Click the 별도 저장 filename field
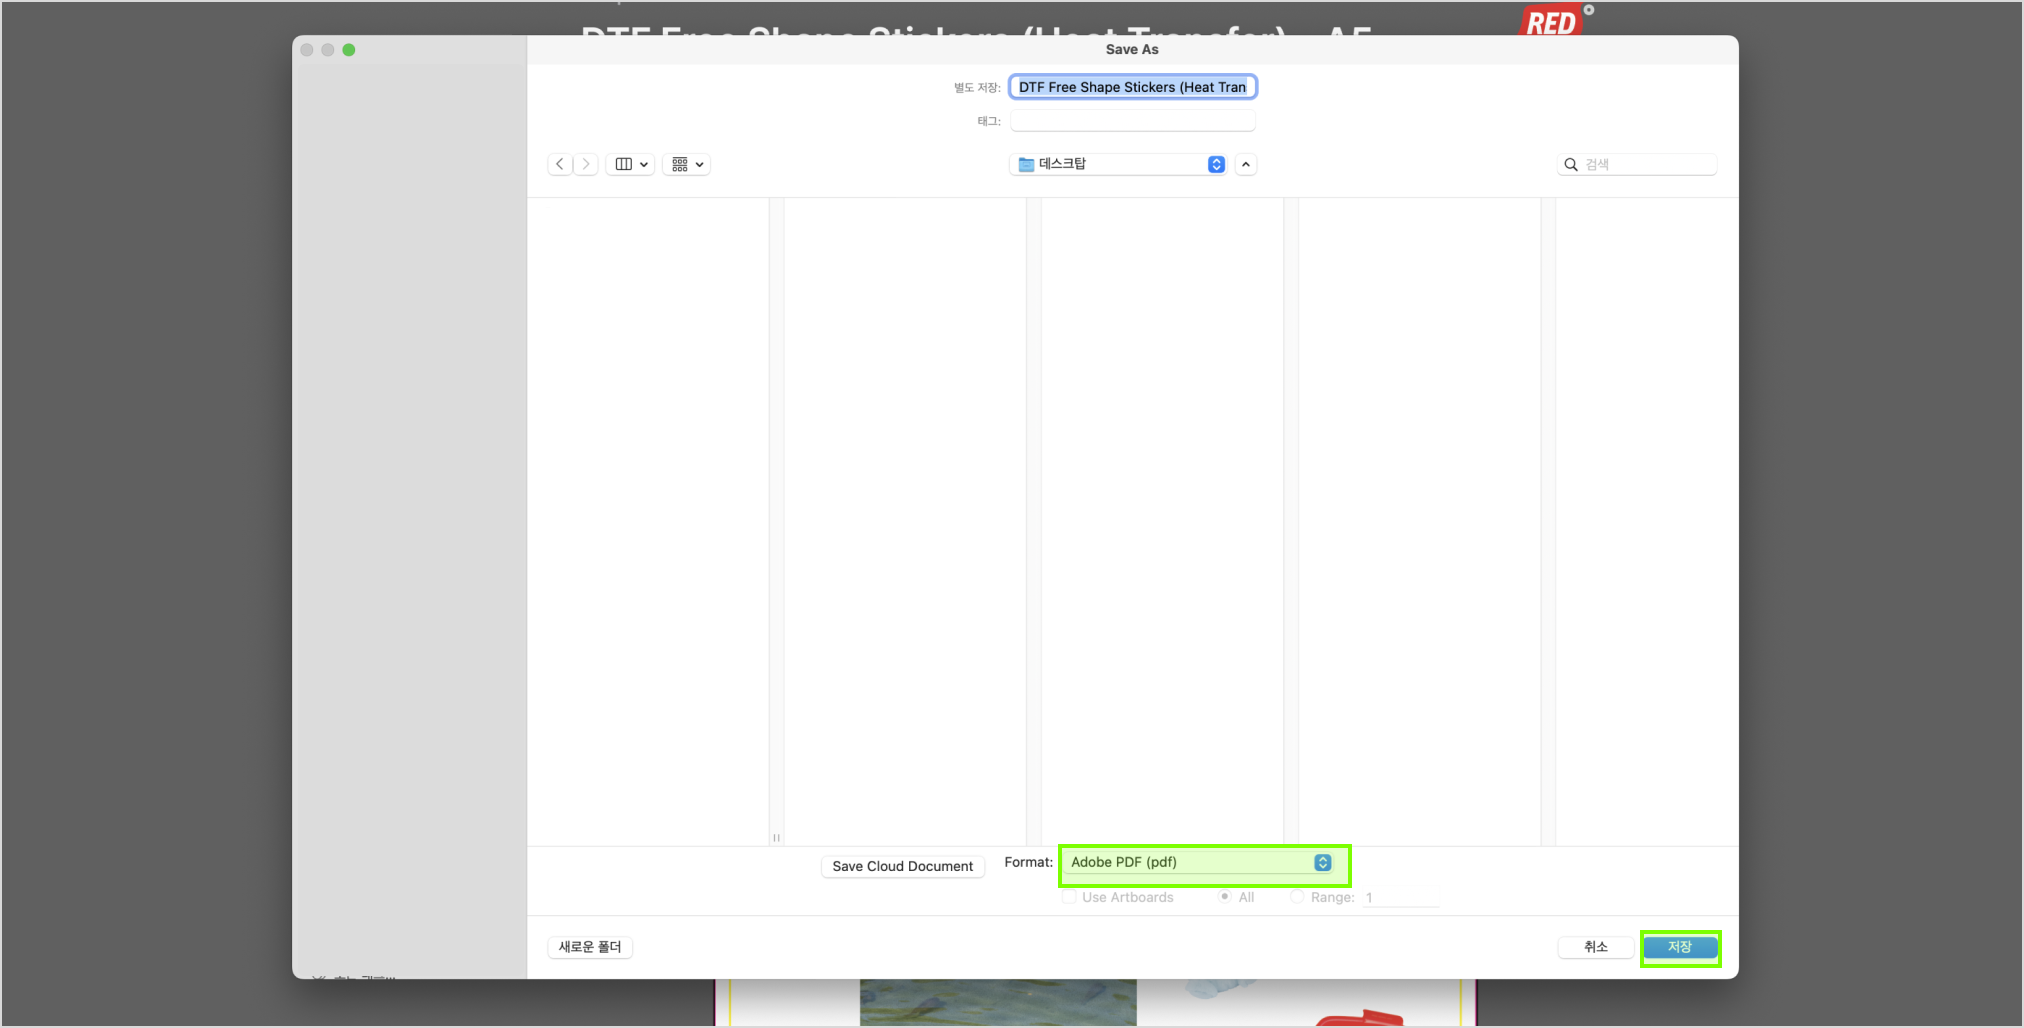Image resolution: width=2024 pixels, height=1028 pixels. [1132, 87]
